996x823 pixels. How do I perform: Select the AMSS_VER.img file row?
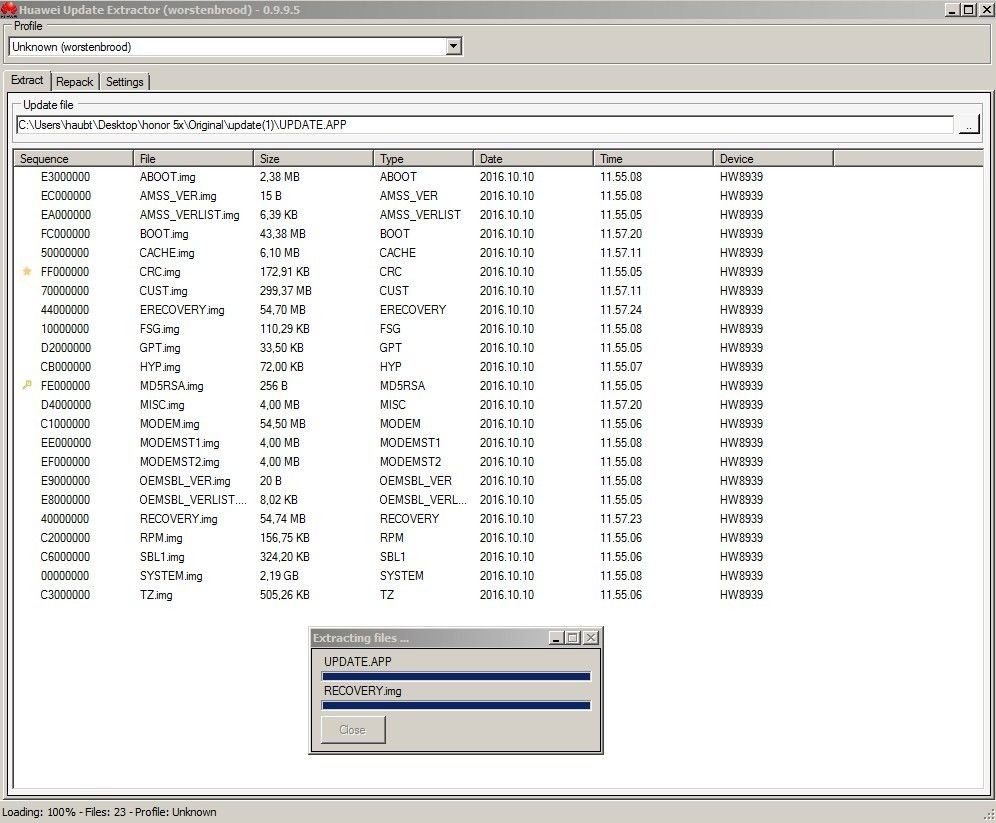pyautogui.click(x=424, y=196)
